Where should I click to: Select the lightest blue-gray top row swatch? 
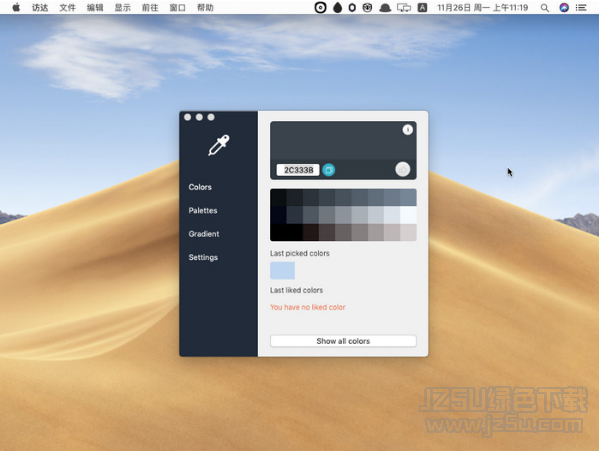point(408,197)
